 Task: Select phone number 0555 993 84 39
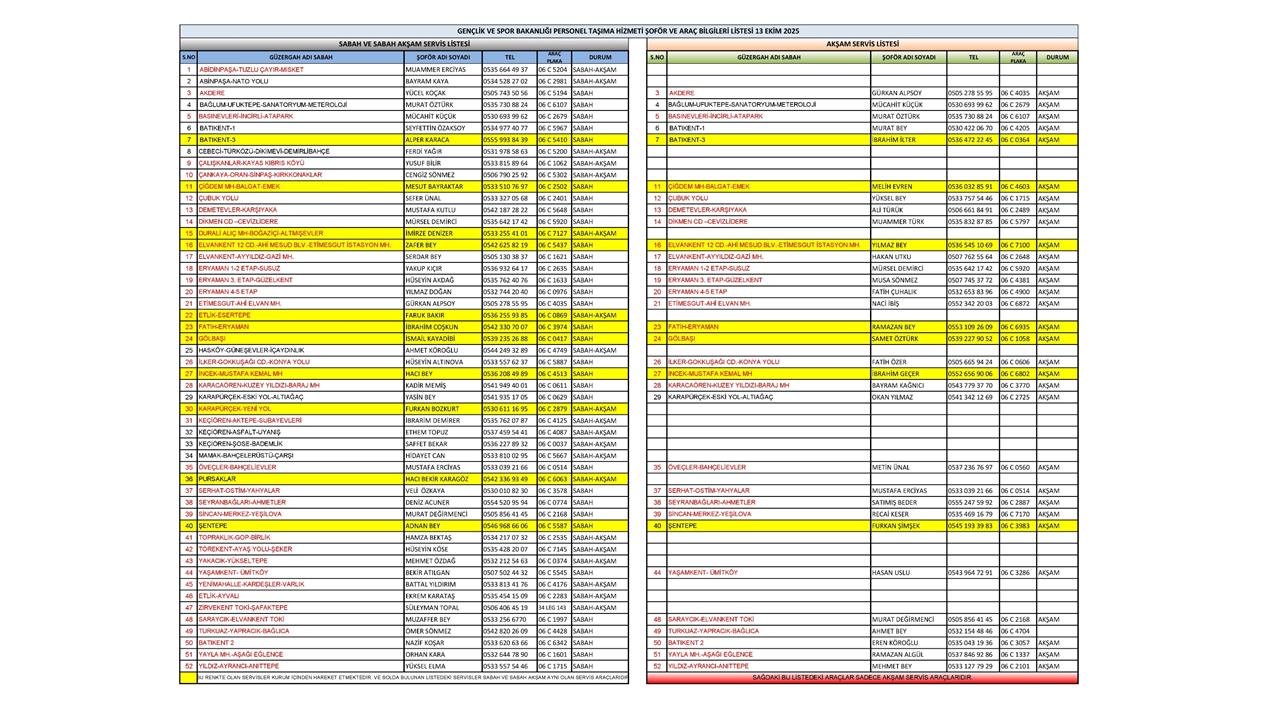505,140
